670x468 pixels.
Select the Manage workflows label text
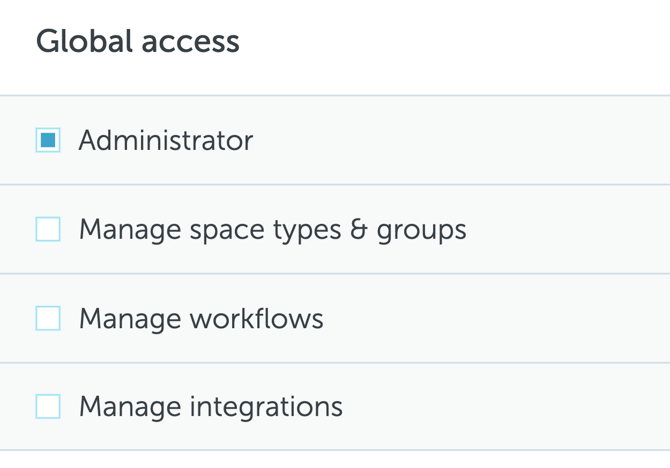tap(201, 318)
